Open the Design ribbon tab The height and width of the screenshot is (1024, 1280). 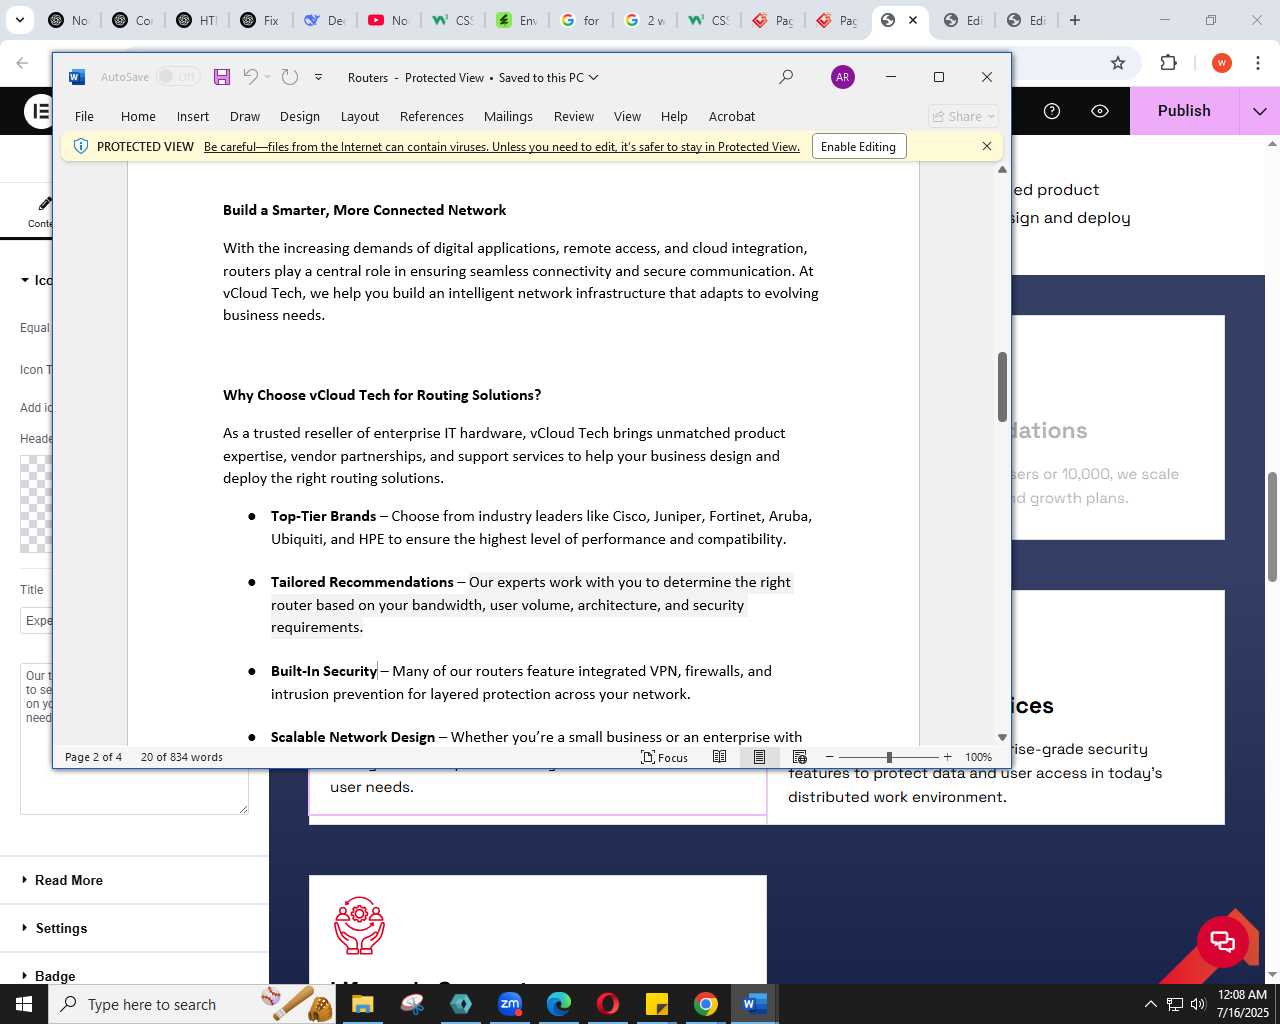pyautogui.click(x=300, y=116)
